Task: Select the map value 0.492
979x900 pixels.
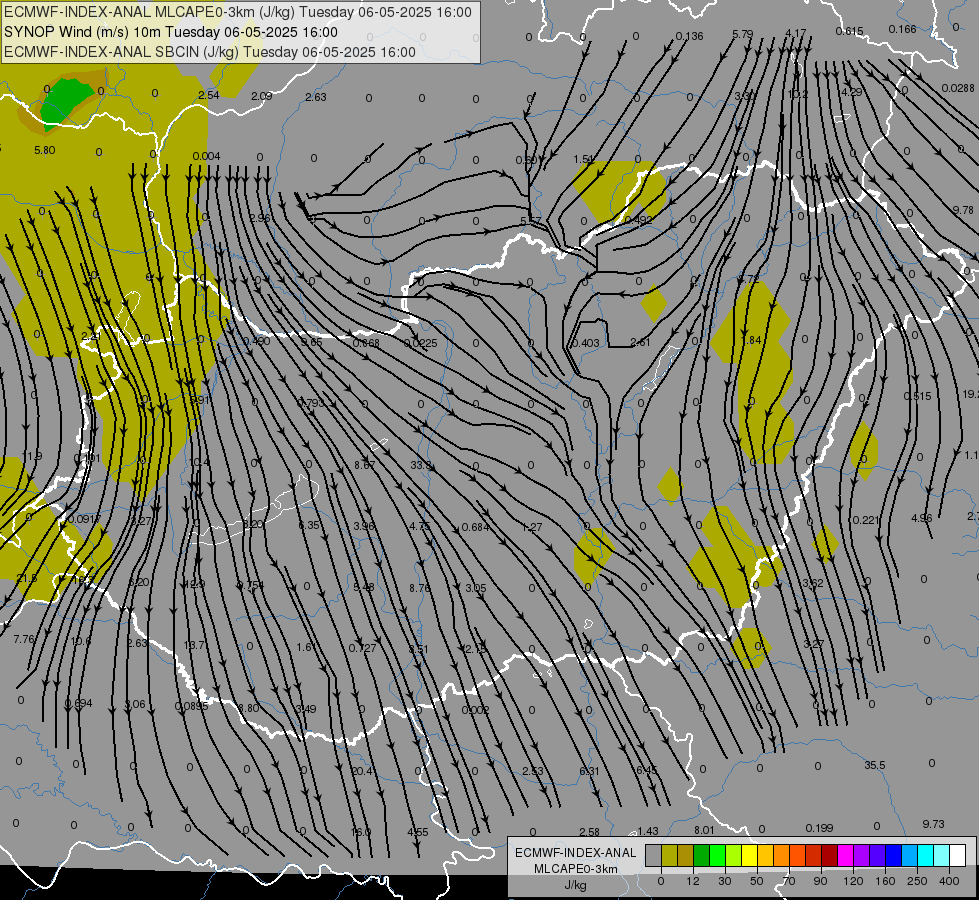Action: (638, 220)
